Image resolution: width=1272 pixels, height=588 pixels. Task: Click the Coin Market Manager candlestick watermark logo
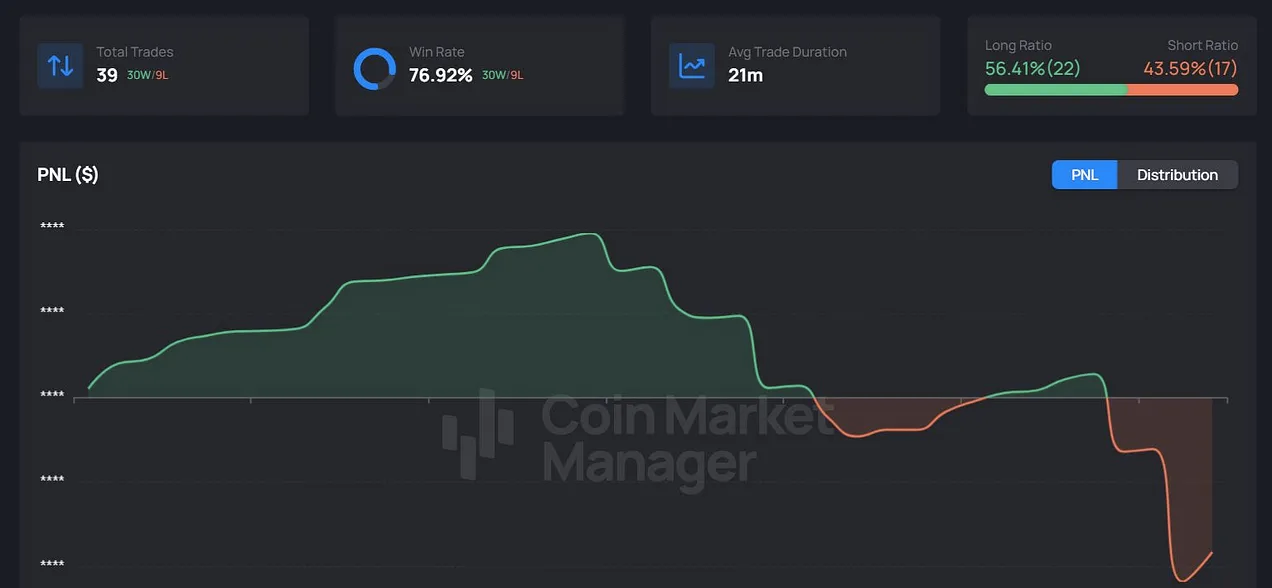coord(479,433)
